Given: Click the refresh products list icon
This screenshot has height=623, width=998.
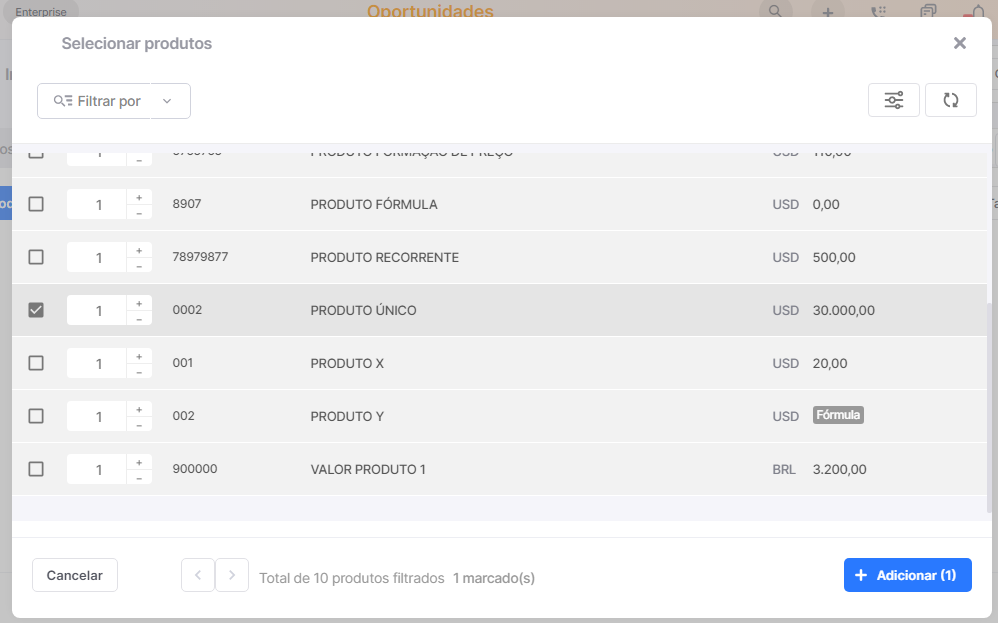Looking at the screenshot, I should click(x=951, y=100).
